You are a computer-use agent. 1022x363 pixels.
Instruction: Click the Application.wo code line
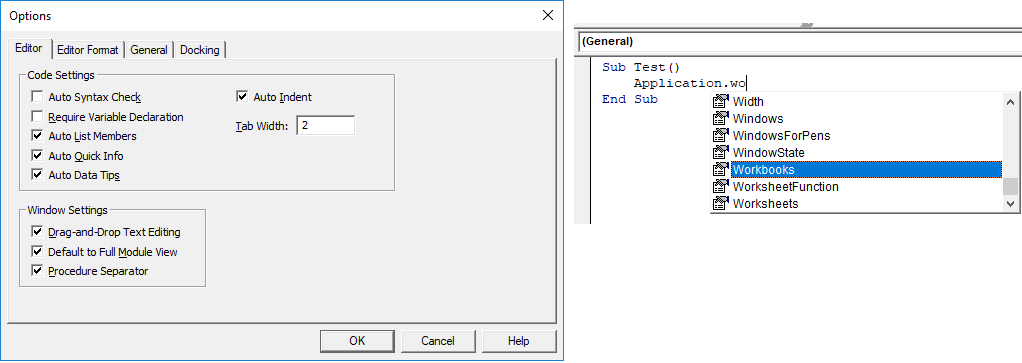[690, 83]
